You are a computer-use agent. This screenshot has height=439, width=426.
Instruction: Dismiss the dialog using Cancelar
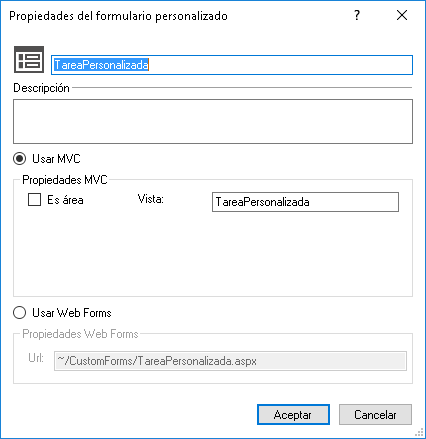(x=375, y=415)
